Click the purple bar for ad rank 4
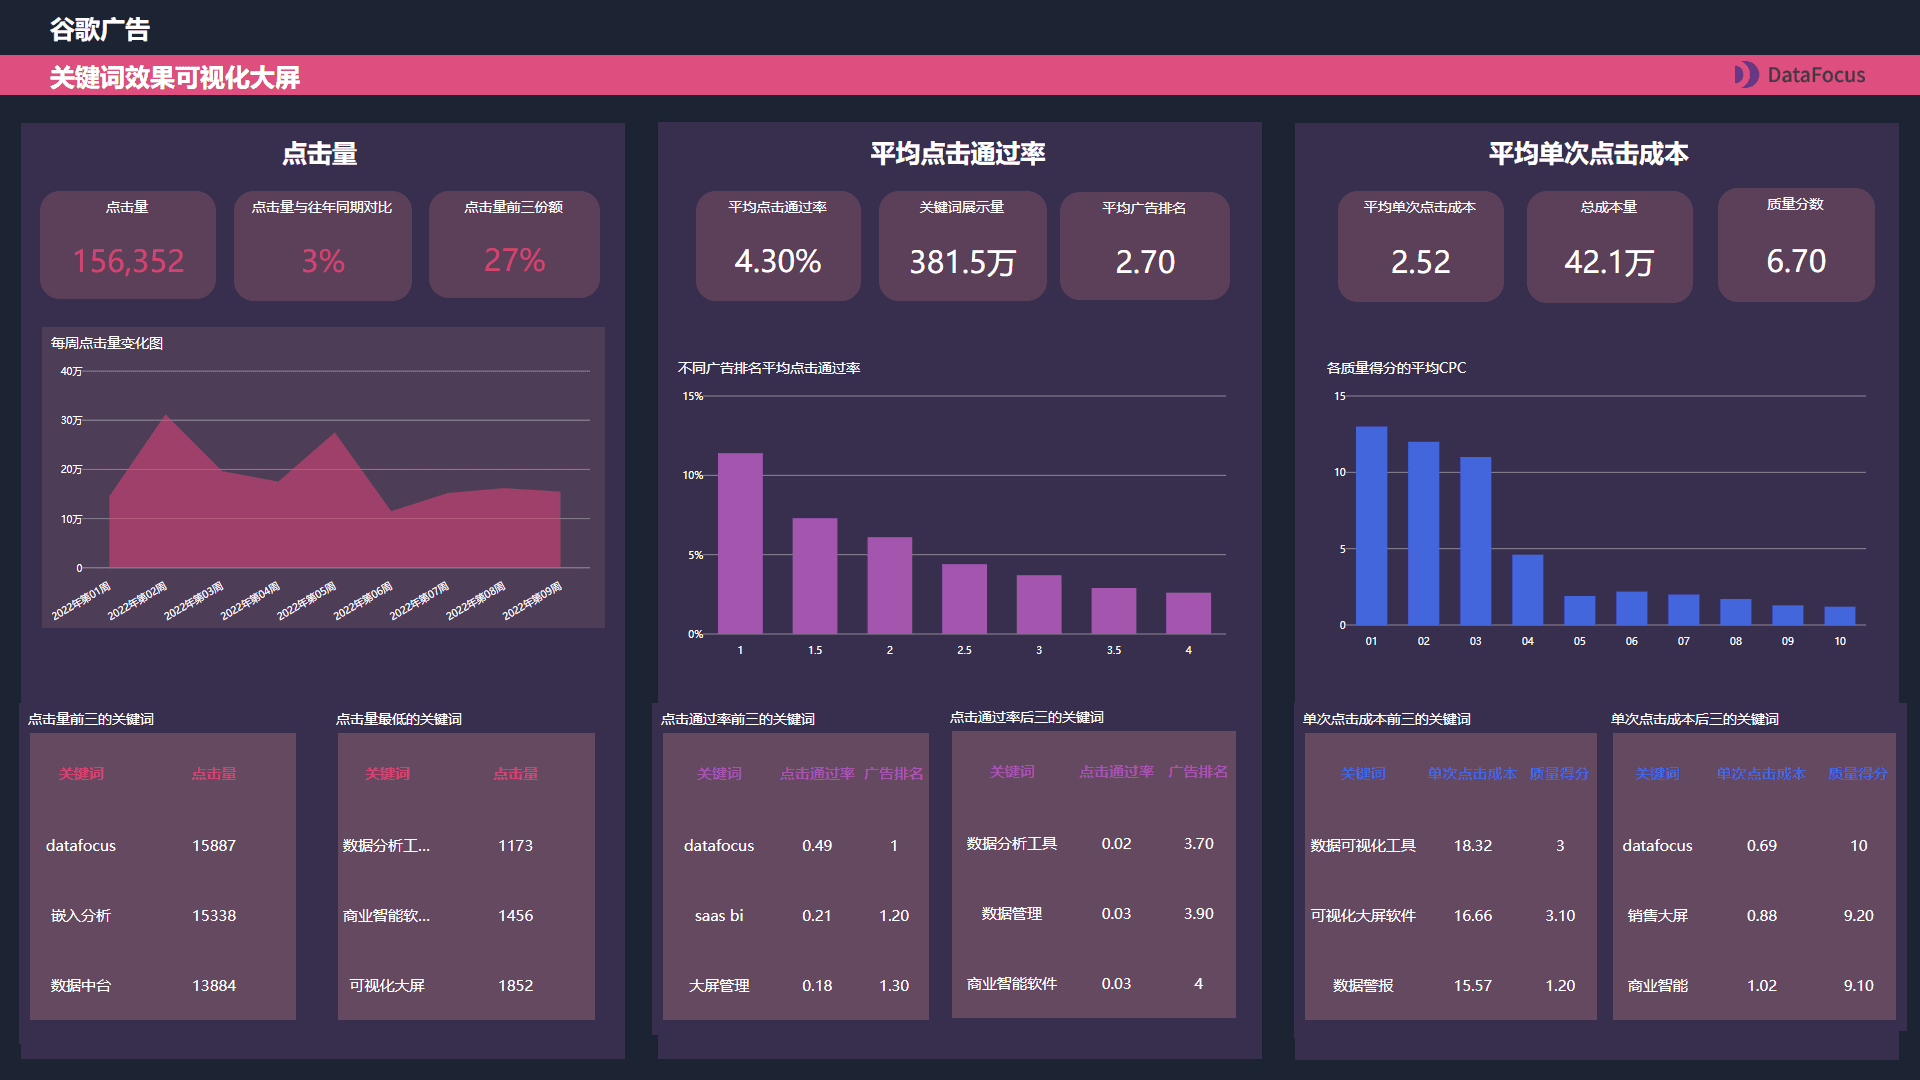This screenshot has height=1080, width=1920. click(1188, 613)
